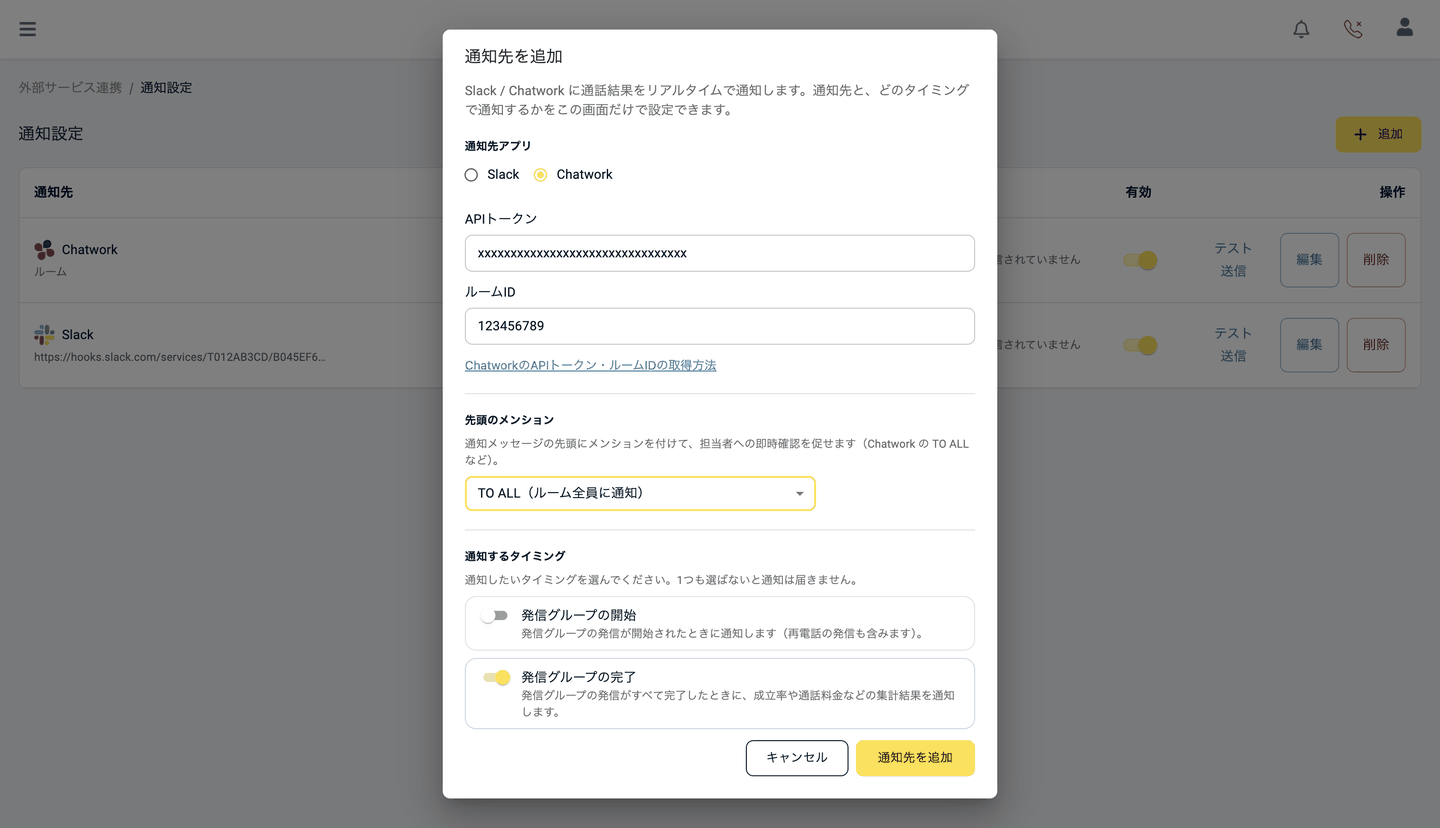Click the ルーム text under Chatwork
The height and width of the screenshot is (828, 1440).
pos(50,272)
